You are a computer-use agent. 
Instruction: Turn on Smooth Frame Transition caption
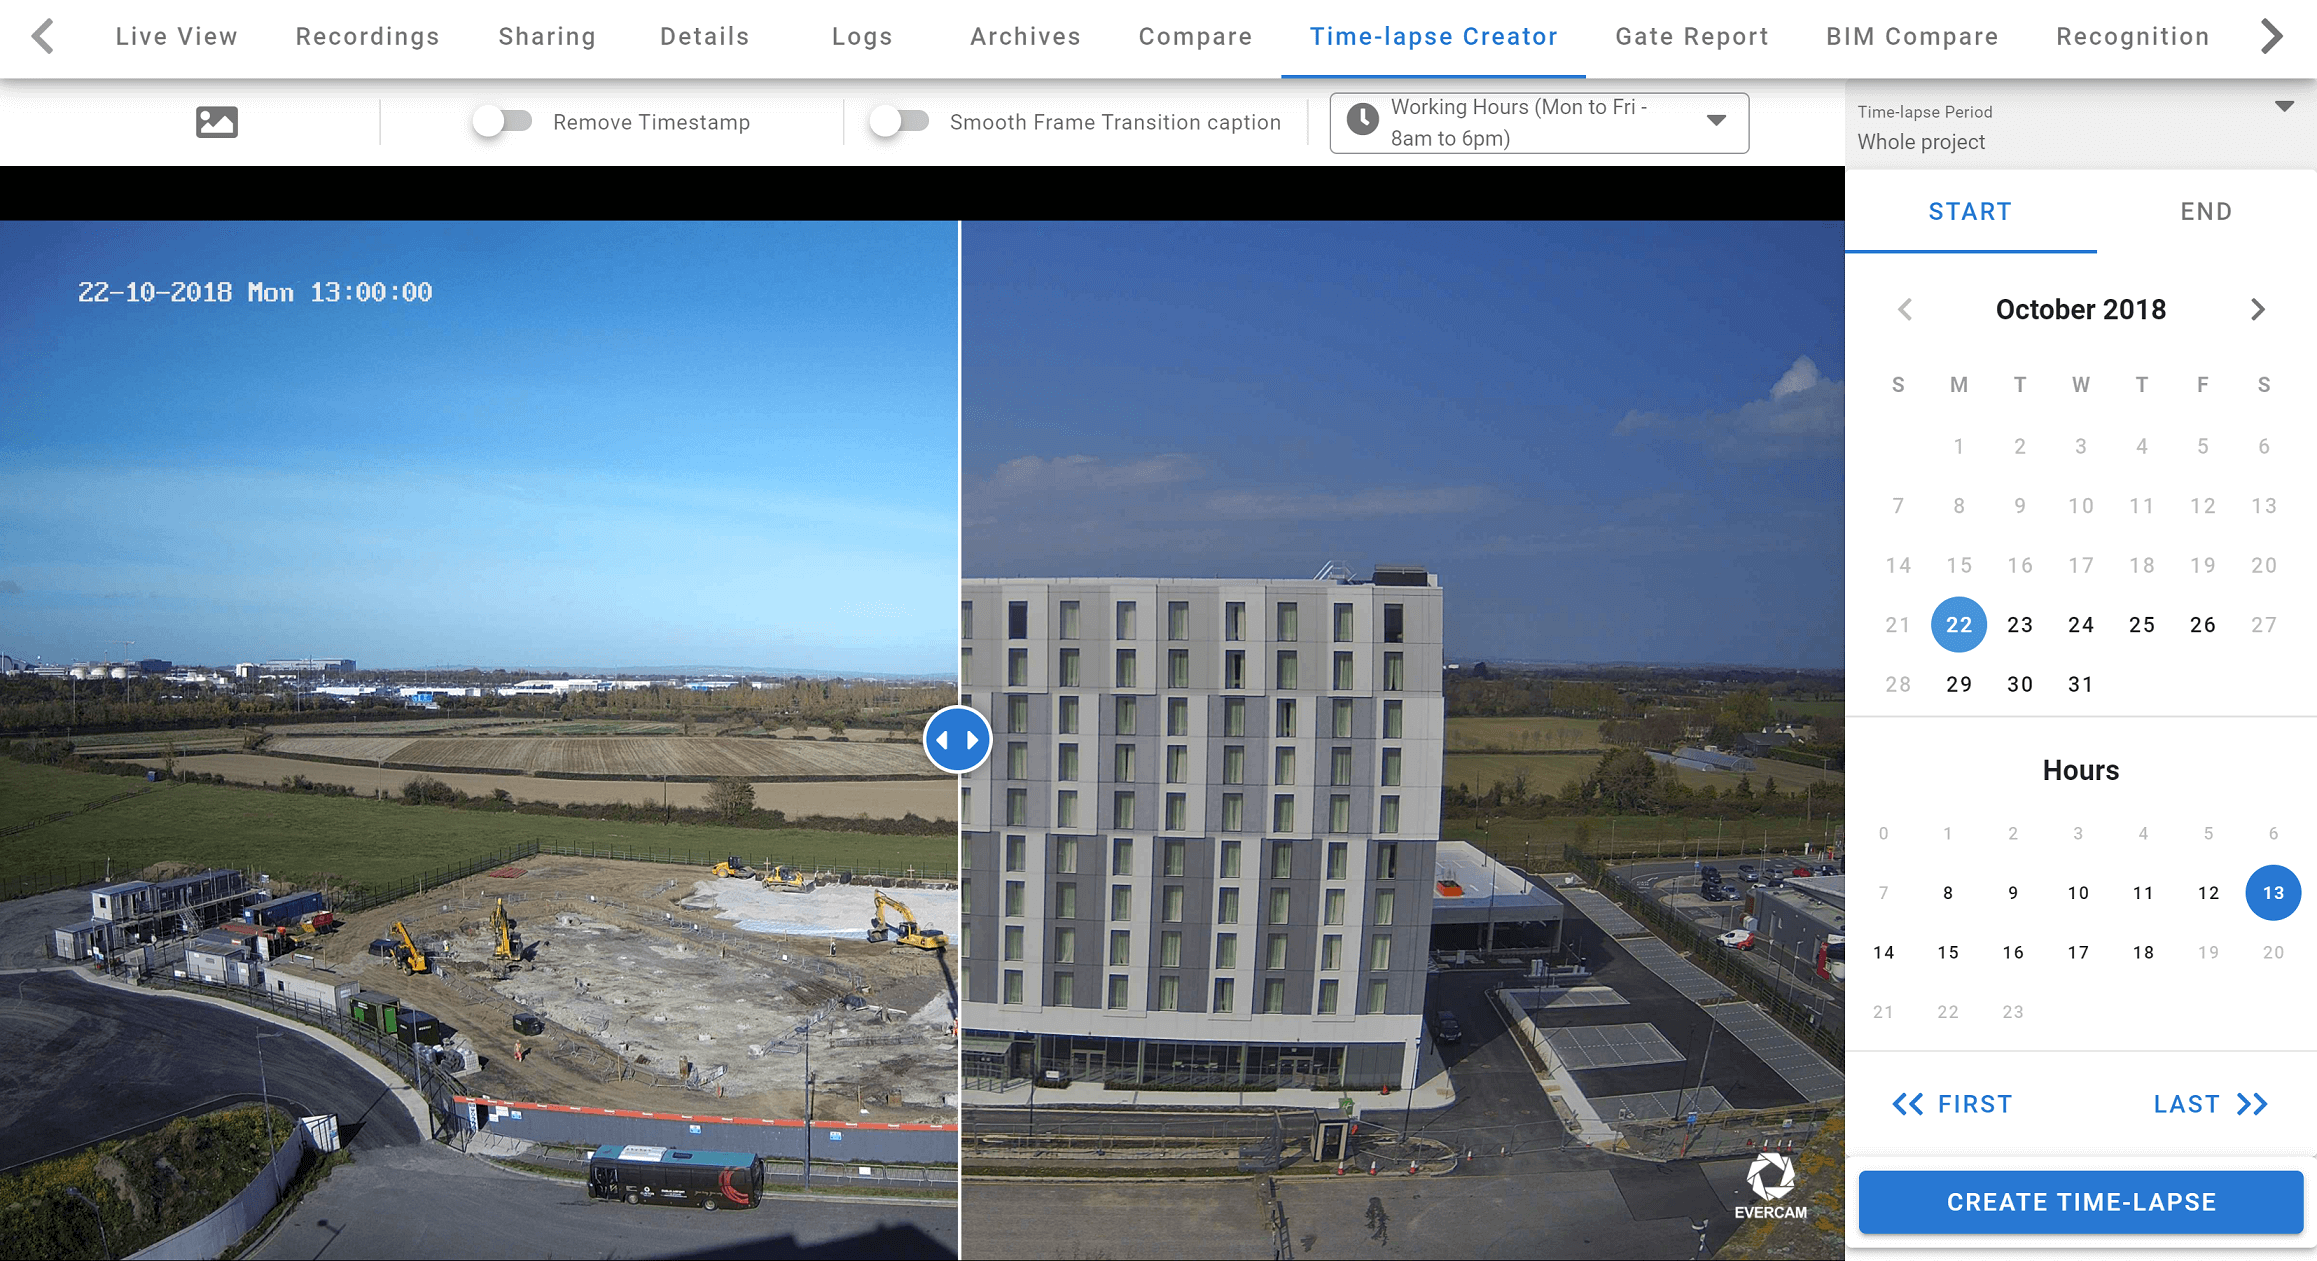898,122
